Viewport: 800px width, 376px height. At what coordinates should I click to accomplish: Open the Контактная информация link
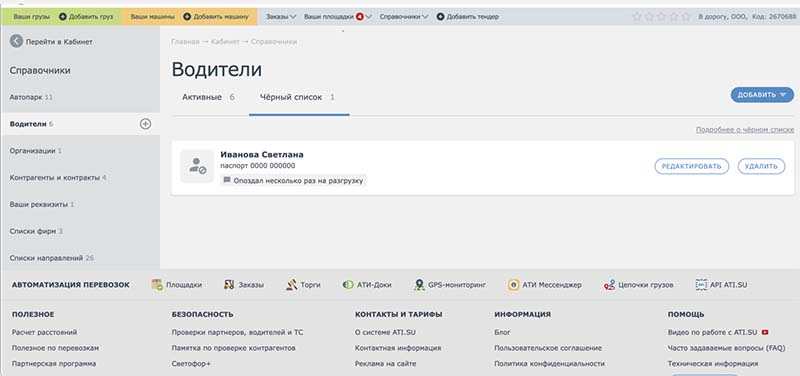[x=398, y=348]
